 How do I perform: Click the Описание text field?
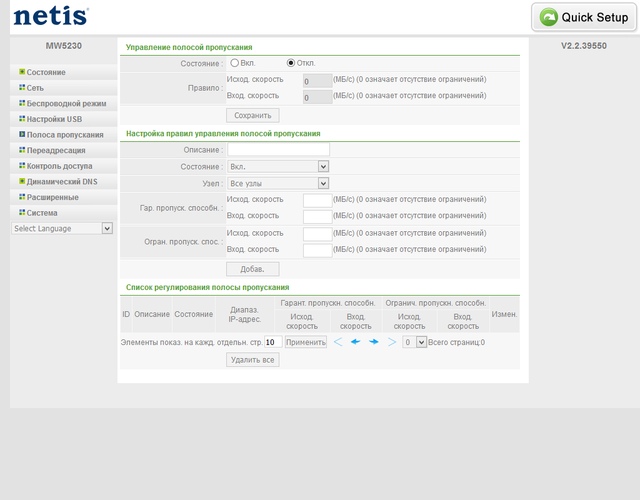(278, 149)
